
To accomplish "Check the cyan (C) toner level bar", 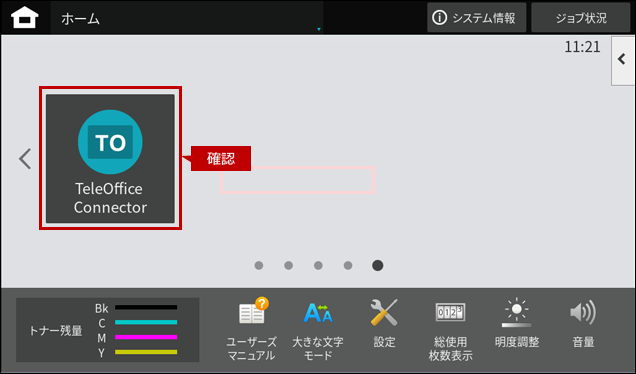I will pyautogui.click(x=146, y=322).
